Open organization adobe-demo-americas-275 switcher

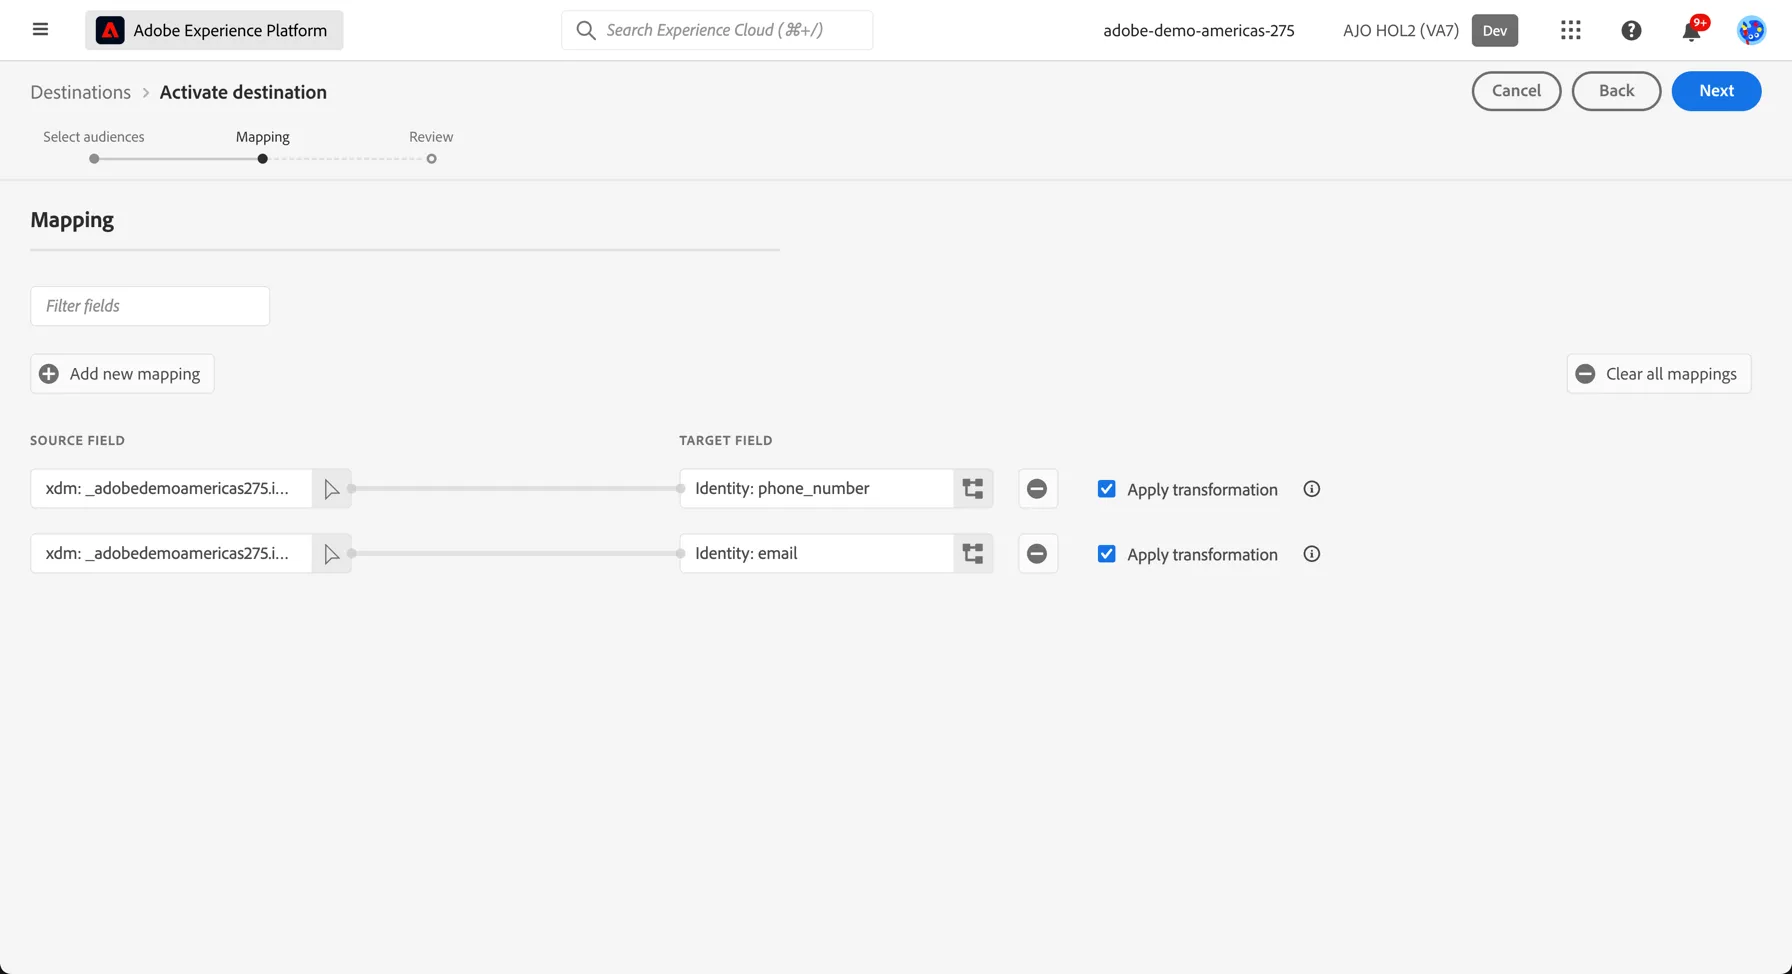[1198, 31]
